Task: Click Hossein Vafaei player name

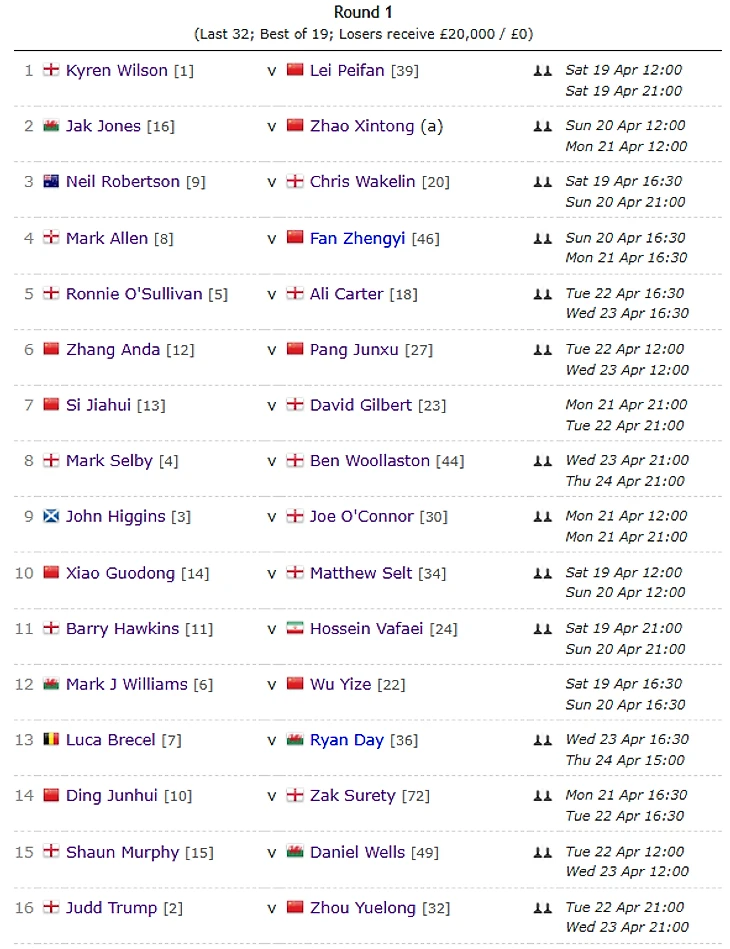Action: (x=366, y=629)
